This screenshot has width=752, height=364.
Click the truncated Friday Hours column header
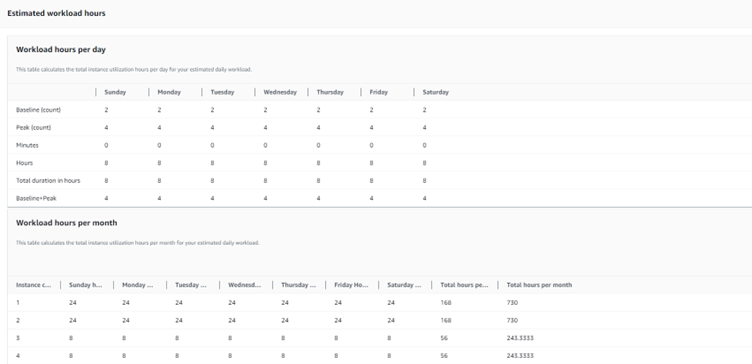tap(351, 285)
